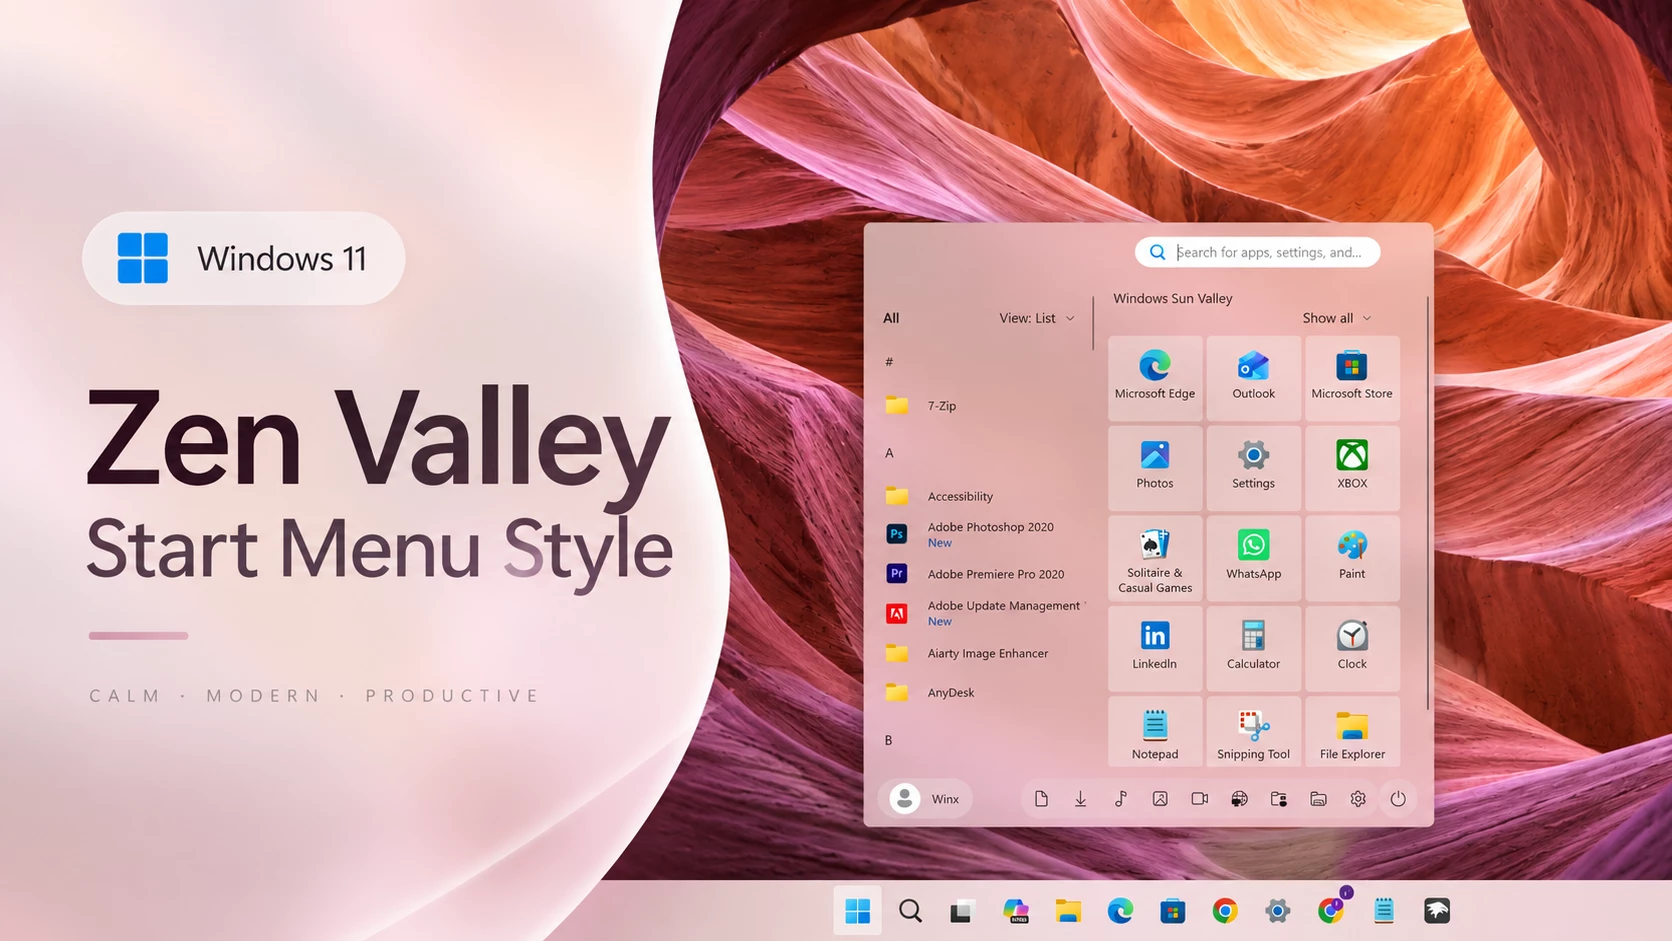Open personal folder icon in Start footer
Viewport: 1672px width, 941px height.
[x=1279, y=799]
